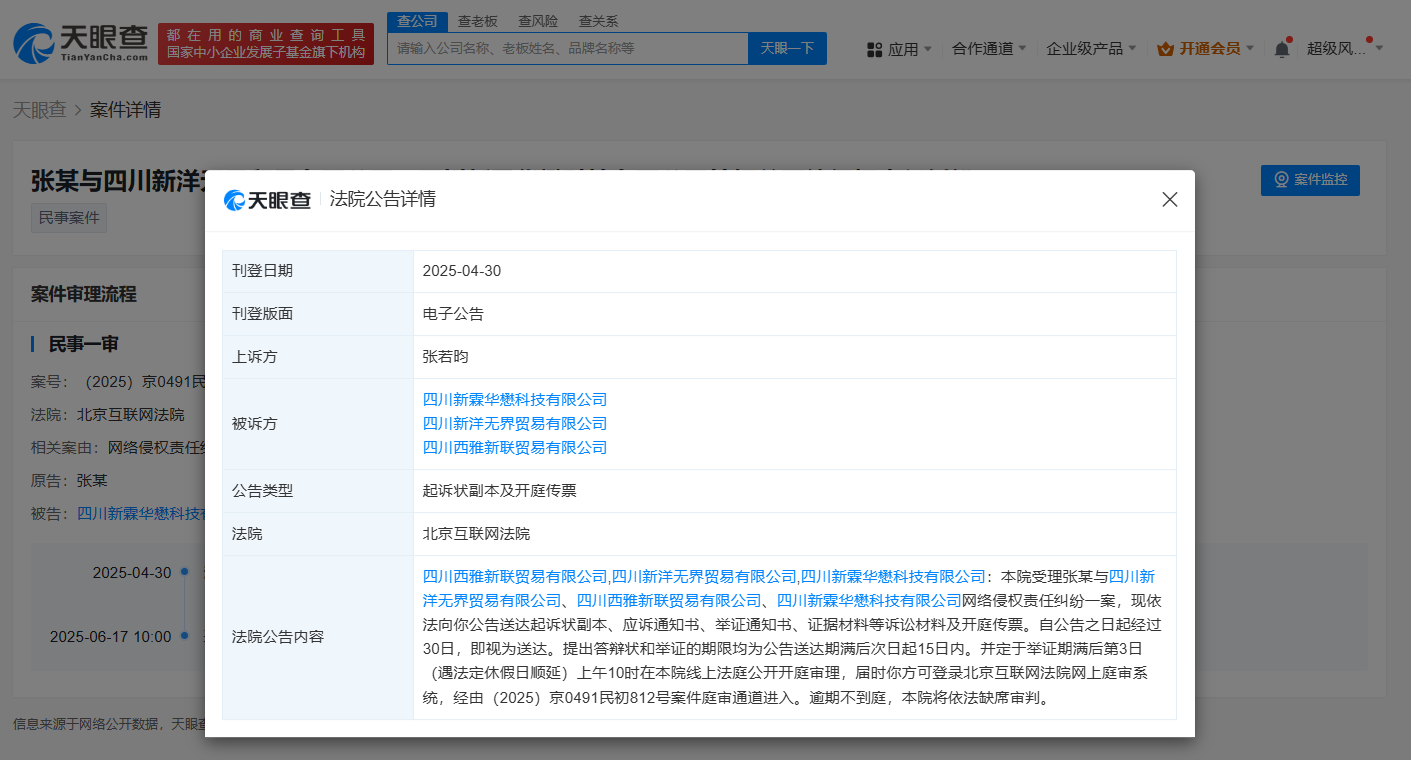Click the 应用 grid icon
The image size is (1411, 760).
pos(874,49)
